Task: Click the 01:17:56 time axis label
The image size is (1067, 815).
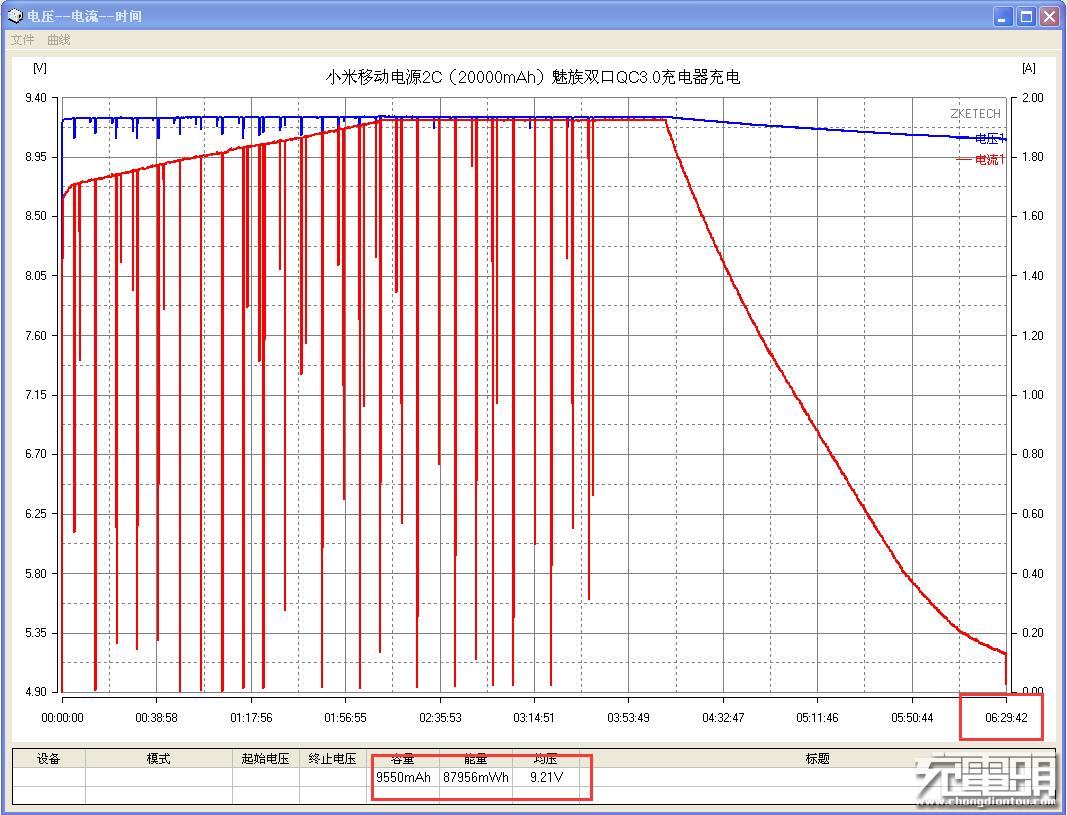Action: tap(250, 718)
